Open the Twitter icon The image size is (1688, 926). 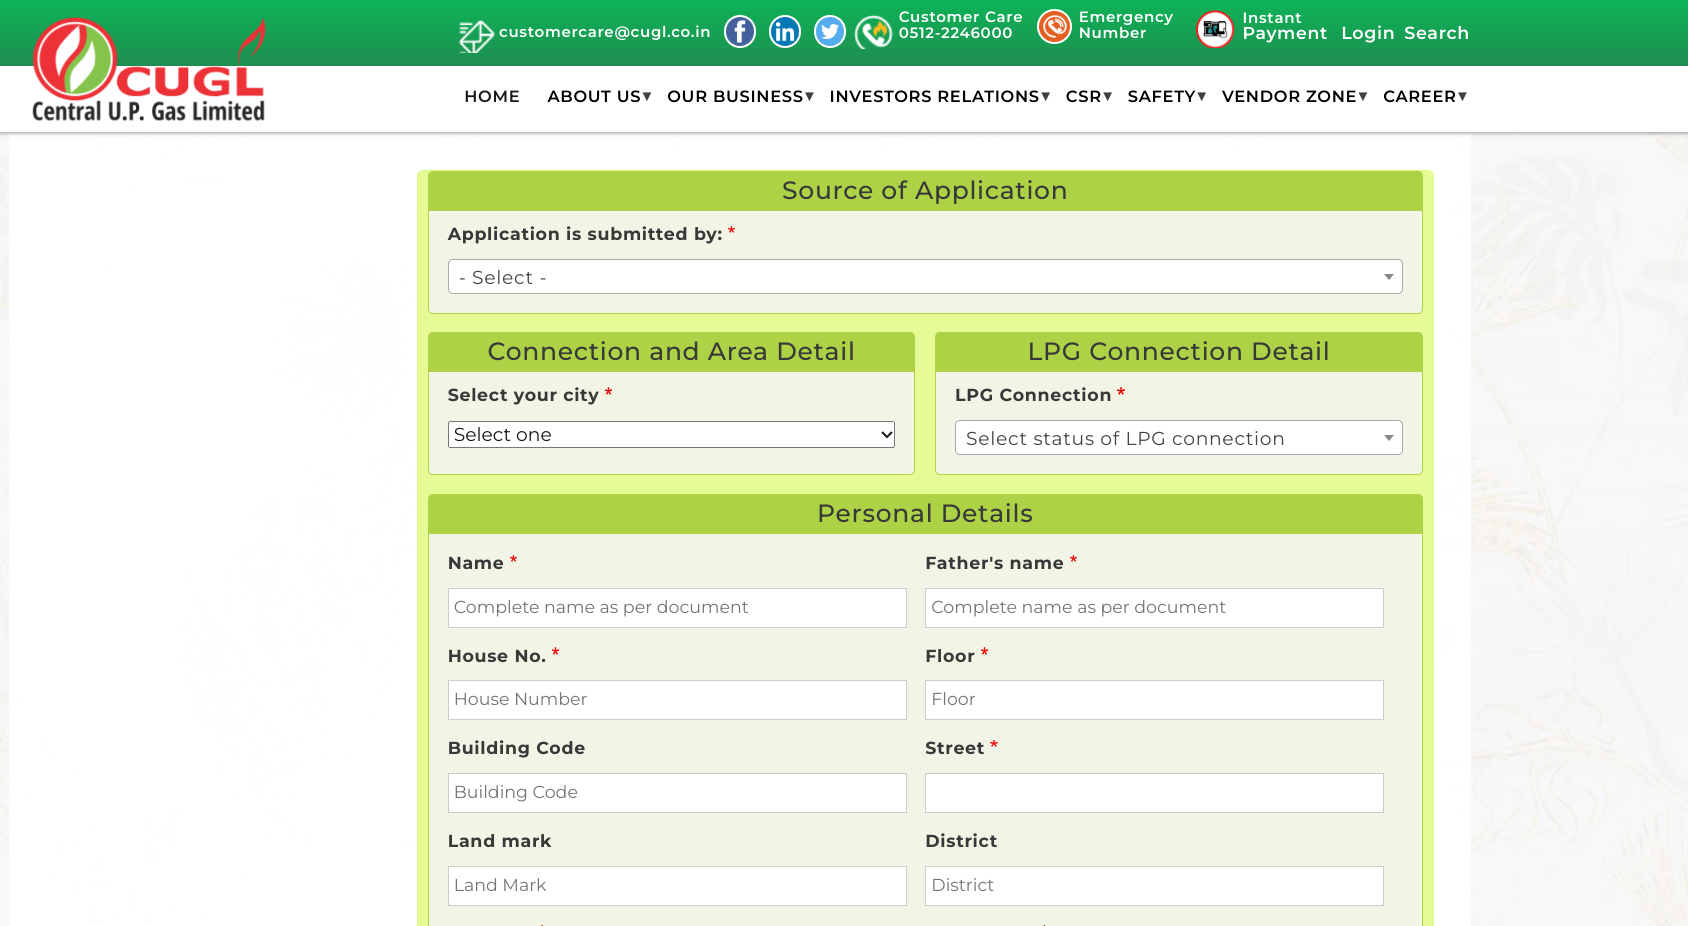(829, 32)
